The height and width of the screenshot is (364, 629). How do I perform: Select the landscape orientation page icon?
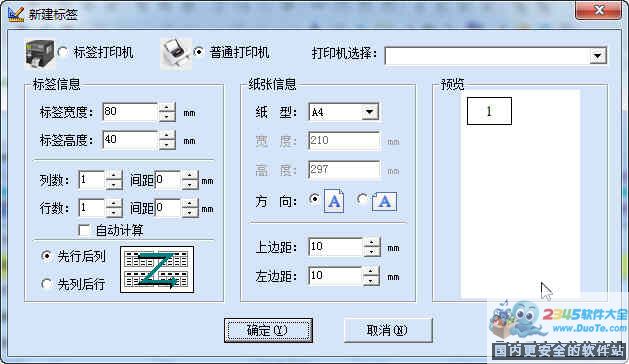tap(384, 201)
